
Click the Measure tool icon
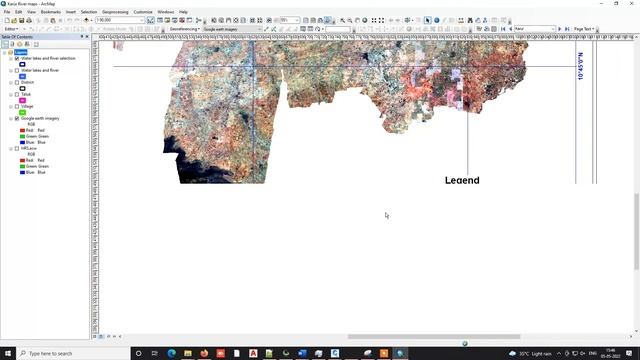point(461,20)
